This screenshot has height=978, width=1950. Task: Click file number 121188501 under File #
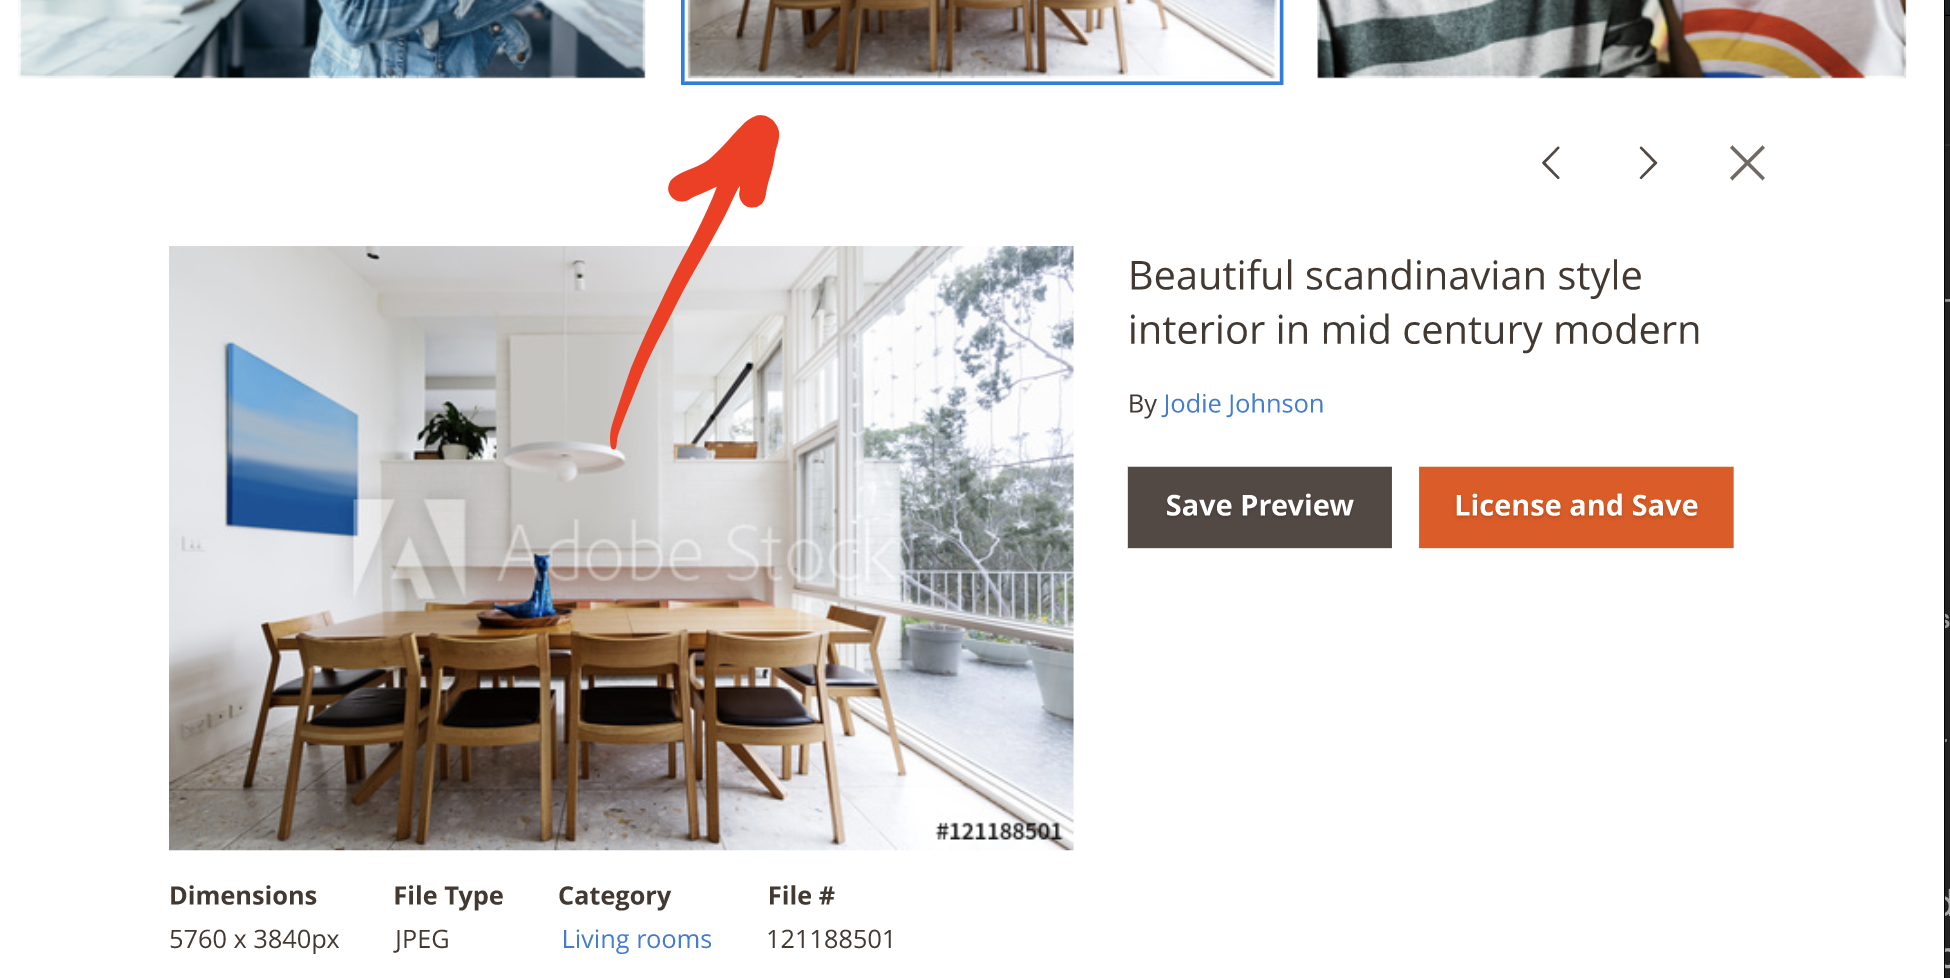(x=830, y=939)
